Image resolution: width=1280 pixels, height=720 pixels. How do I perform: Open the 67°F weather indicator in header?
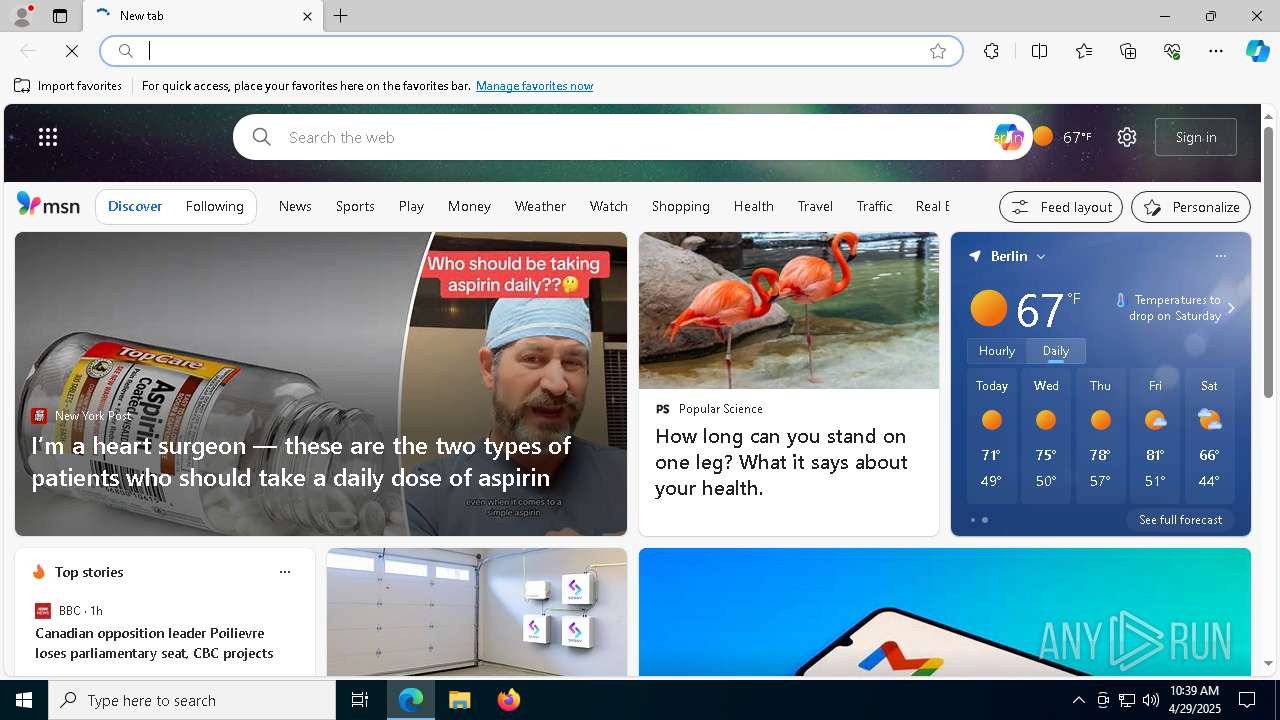(1063, 137)
